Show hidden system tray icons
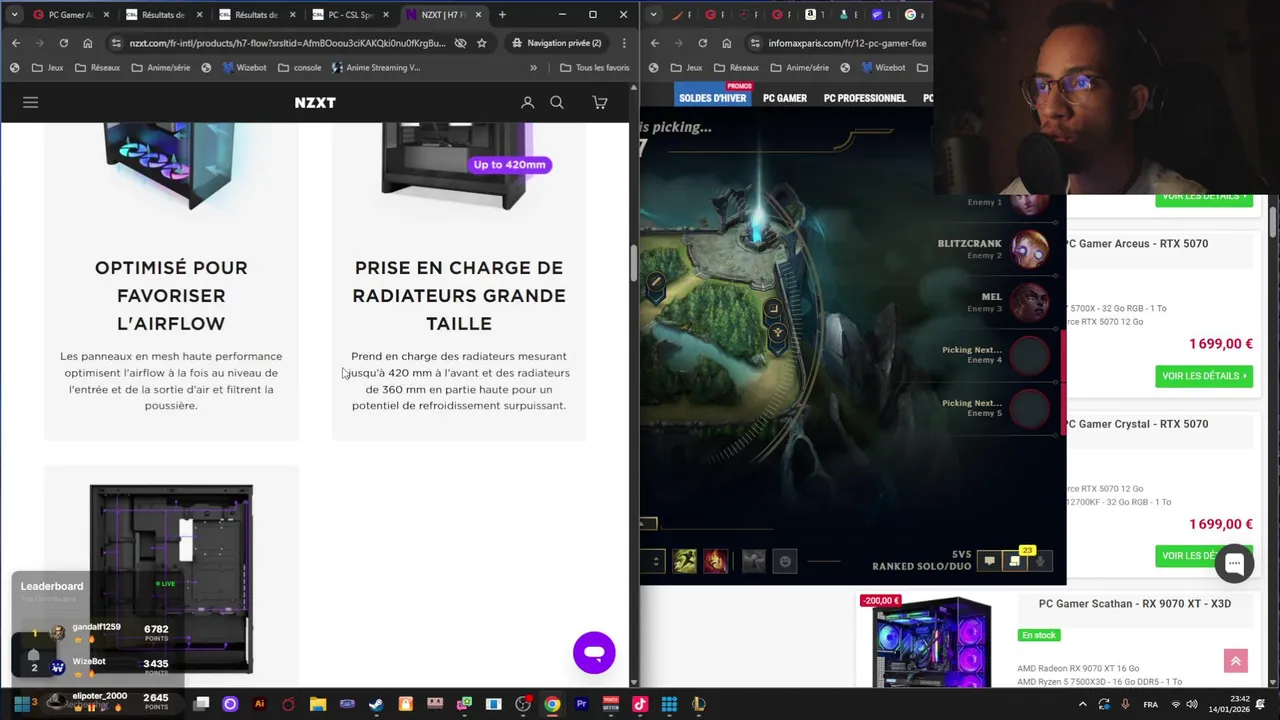 pyautogui.click(x=1082, y=705)
